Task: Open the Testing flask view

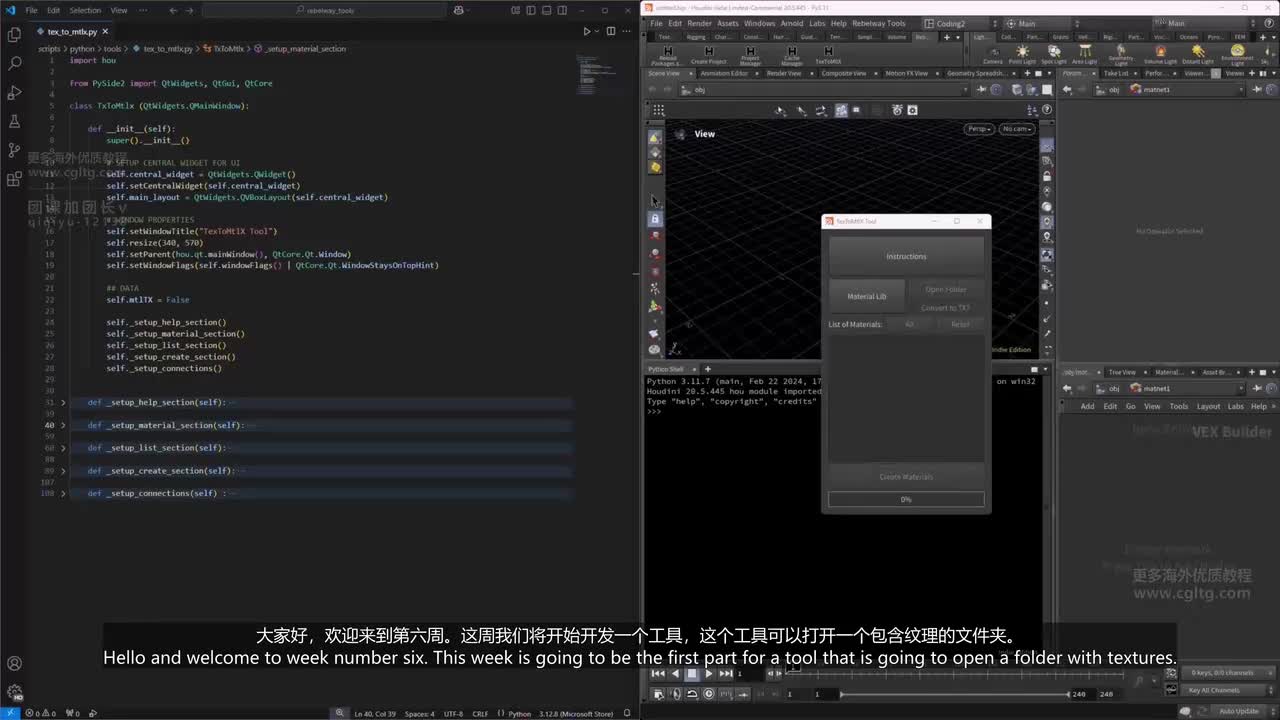Action: coord(14,121)
